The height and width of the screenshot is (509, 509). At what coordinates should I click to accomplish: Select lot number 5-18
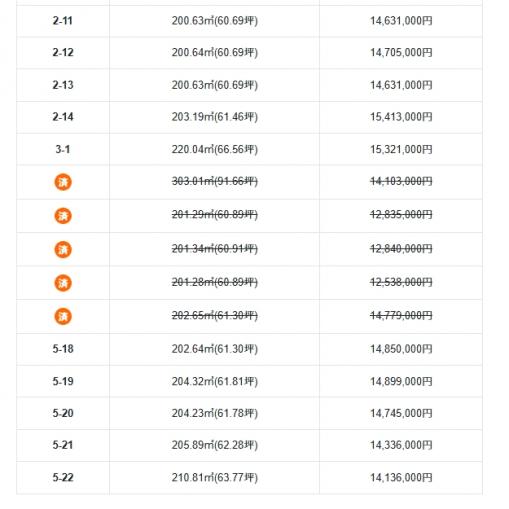pos(63,349)
